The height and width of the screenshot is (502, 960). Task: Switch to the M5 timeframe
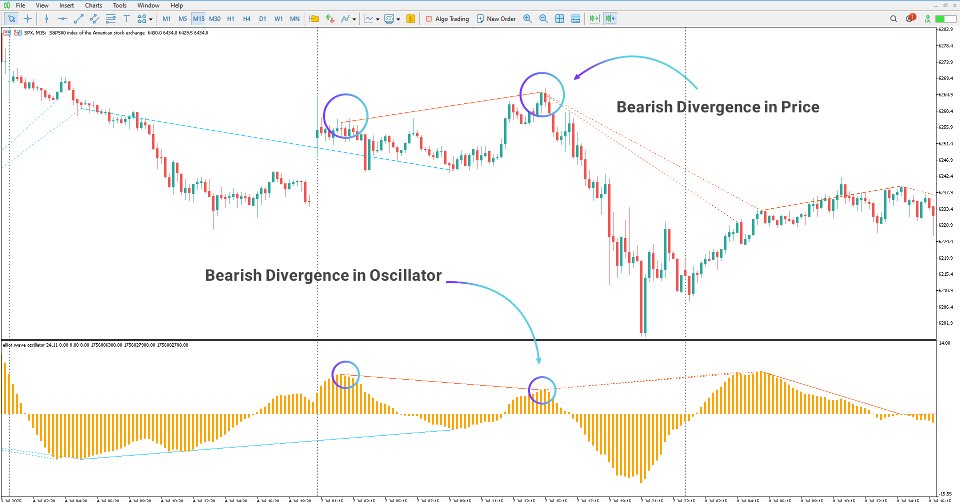(x=182, y=19)
